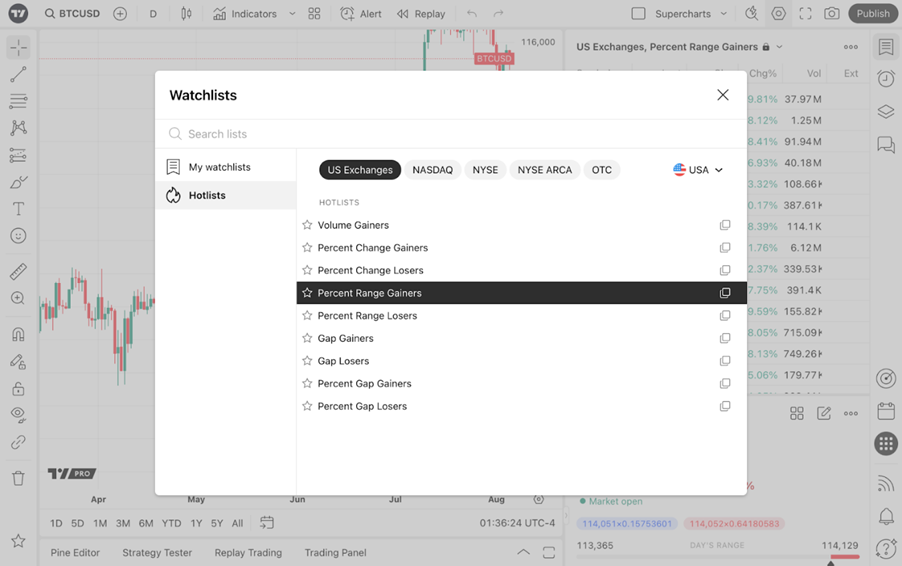Open BTCUSD symbol search
The image size is (902, 566).
[x=72, y=14]
